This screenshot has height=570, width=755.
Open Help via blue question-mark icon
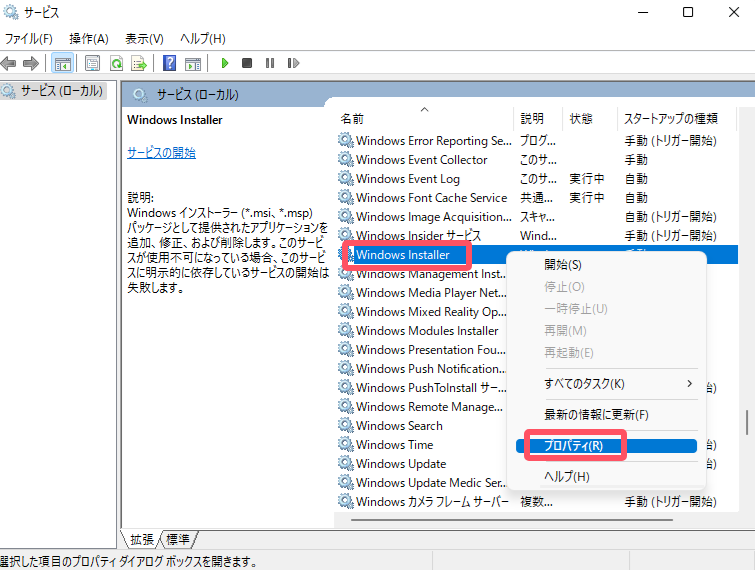(x=169, y=63)
